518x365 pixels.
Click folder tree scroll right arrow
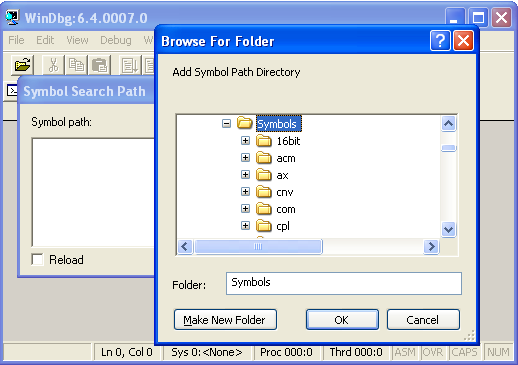point(431,247)
